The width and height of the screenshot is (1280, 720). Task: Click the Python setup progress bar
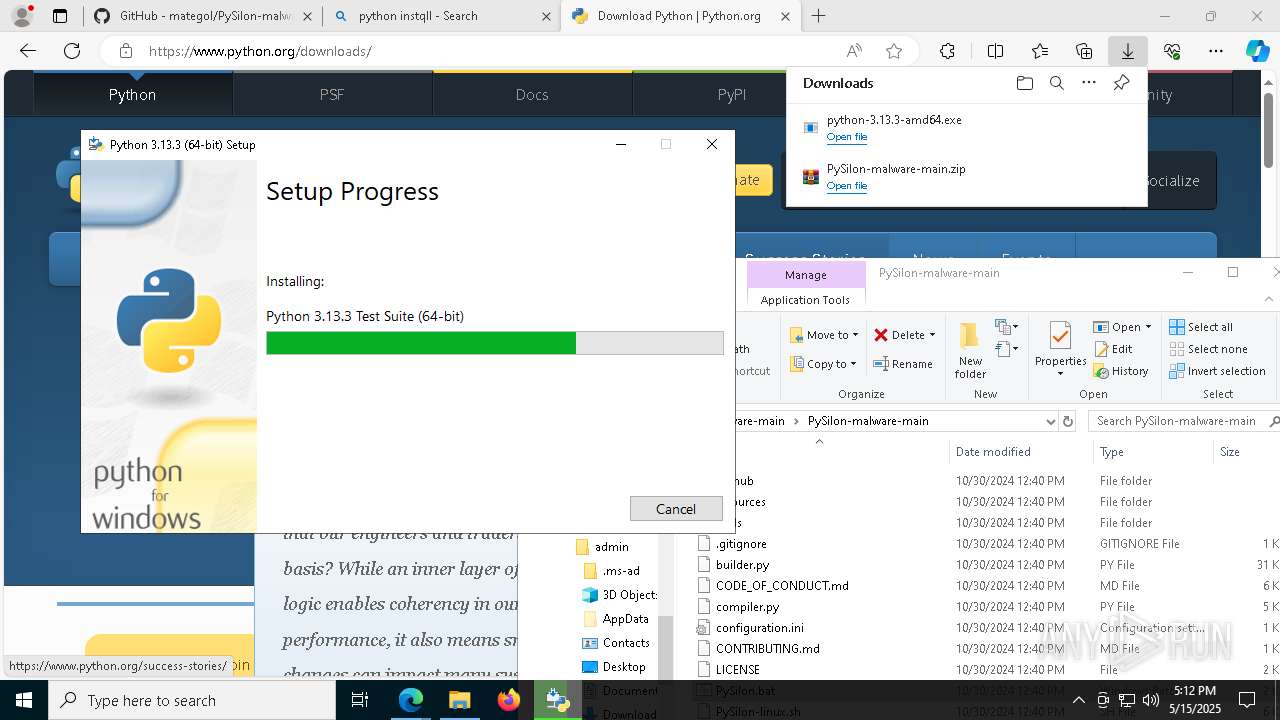click(494, 343)
